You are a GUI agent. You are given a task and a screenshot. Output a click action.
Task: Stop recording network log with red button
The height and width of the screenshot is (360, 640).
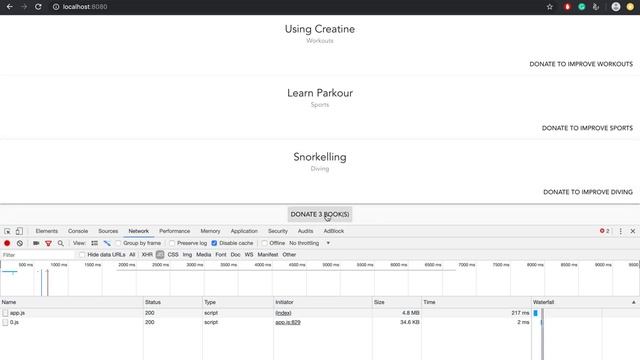pos(7,243)
